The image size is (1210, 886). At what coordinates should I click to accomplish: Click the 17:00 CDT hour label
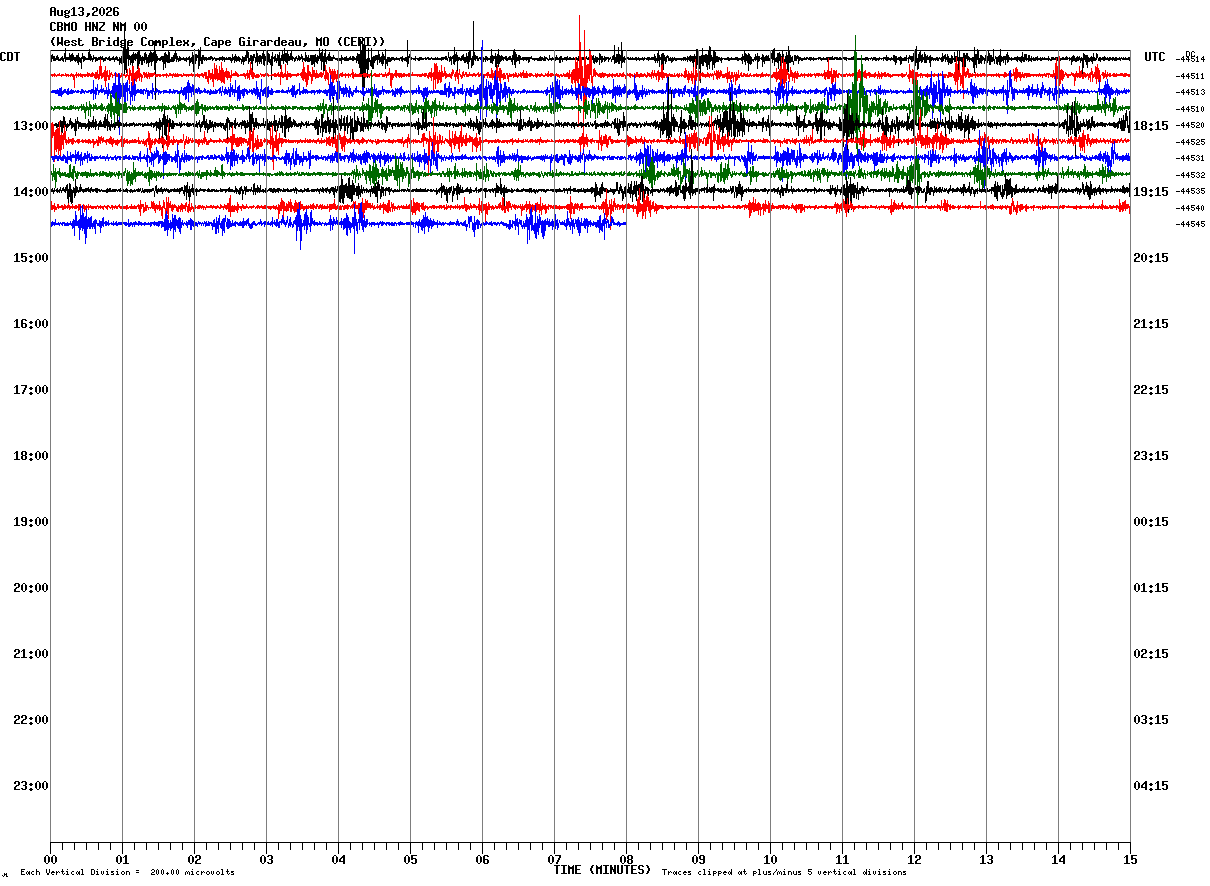click(31, 390)
